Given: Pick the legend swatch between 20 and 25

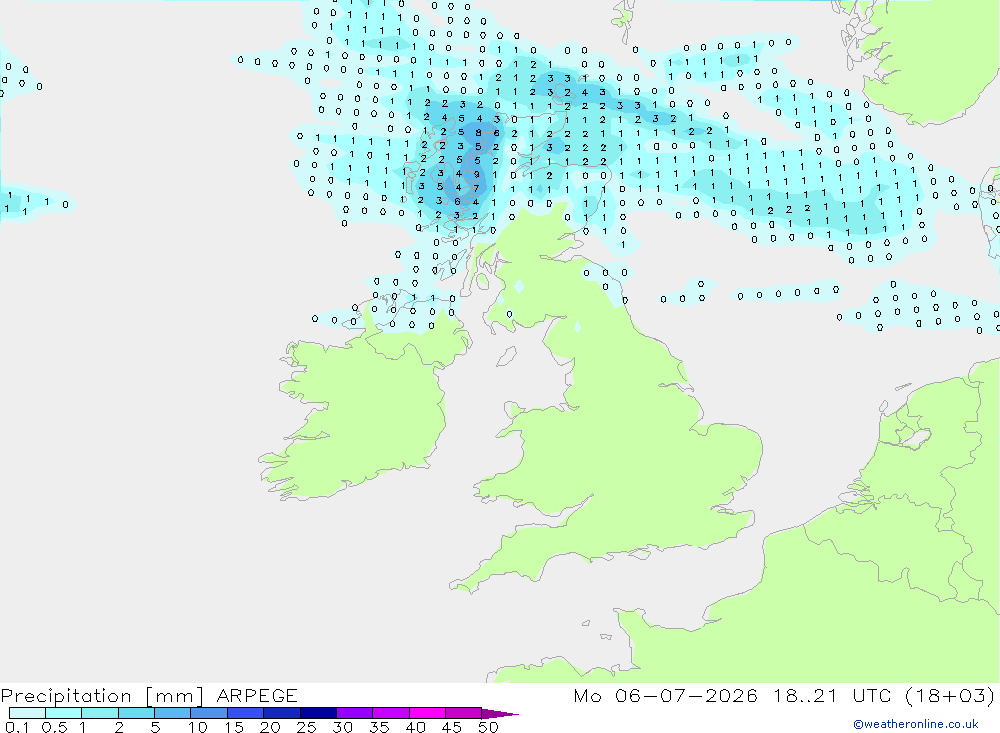Looking at the screenshot, I should click(x=282, y=713).
